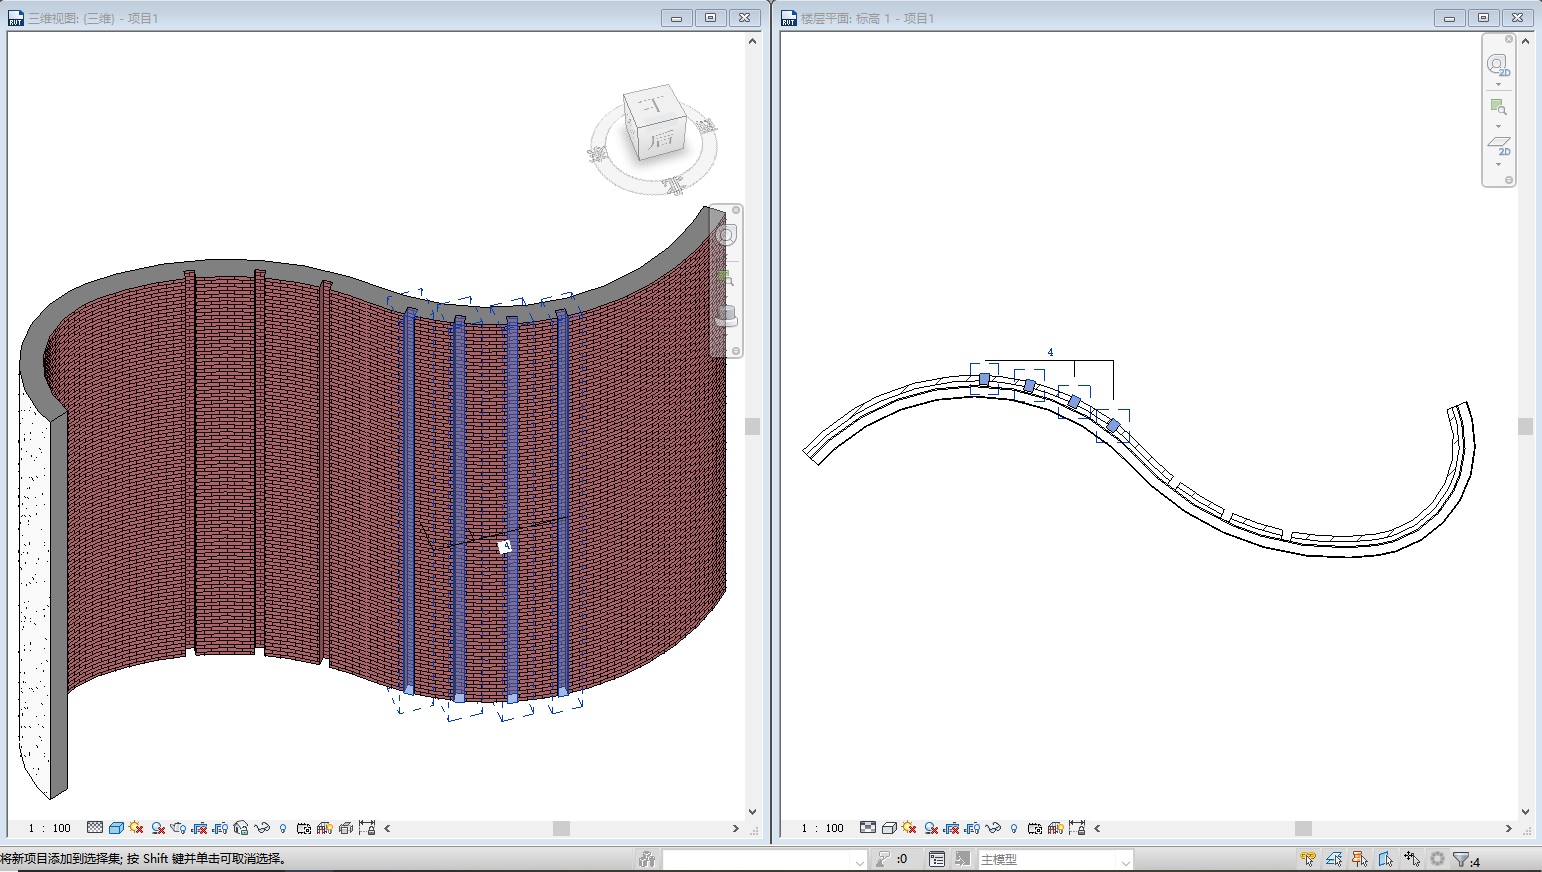The height and width of the screenshot is (872, 1542).
Task: Expand the zoom tool dropdown in floor plan
Action: click(1498, 126)
